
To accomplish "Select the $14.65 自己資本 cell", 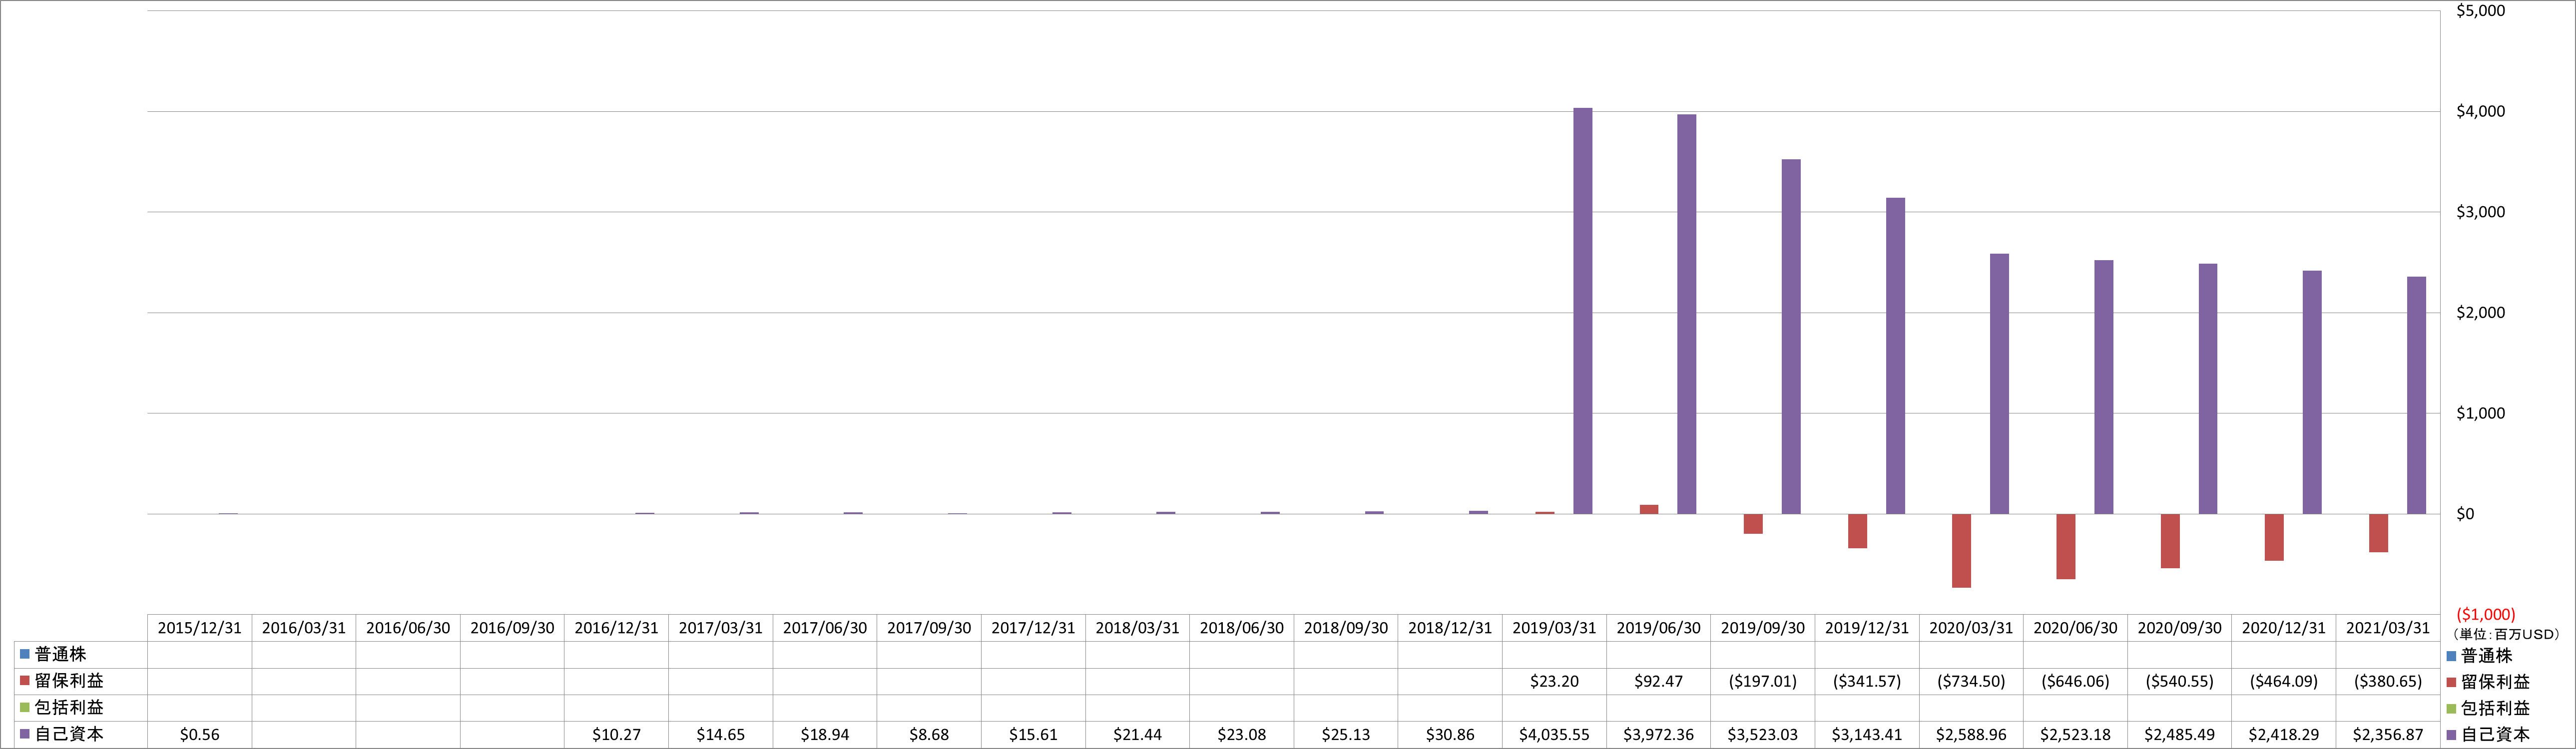I will coord(721,735).
